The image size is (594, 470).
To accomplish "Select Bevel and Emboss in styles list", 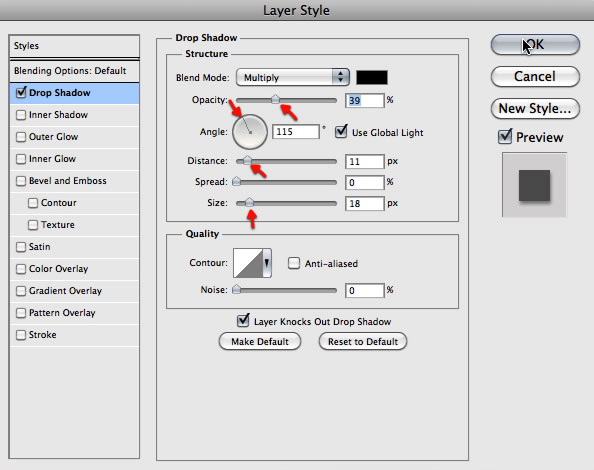I will (x=67, y=181).
